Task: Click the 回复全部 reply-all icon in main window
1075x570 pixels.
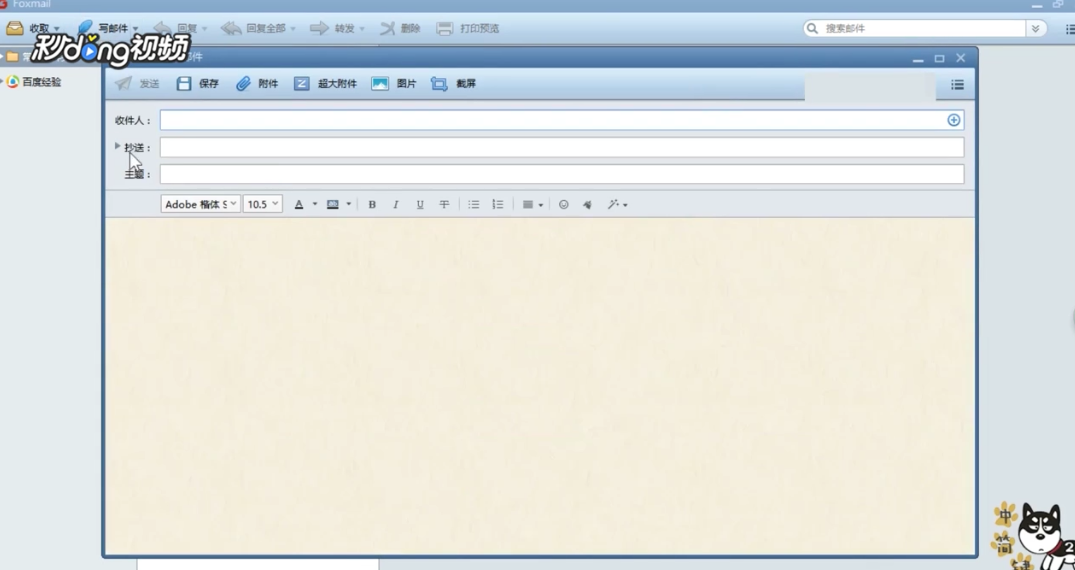Action: (231, 28)
